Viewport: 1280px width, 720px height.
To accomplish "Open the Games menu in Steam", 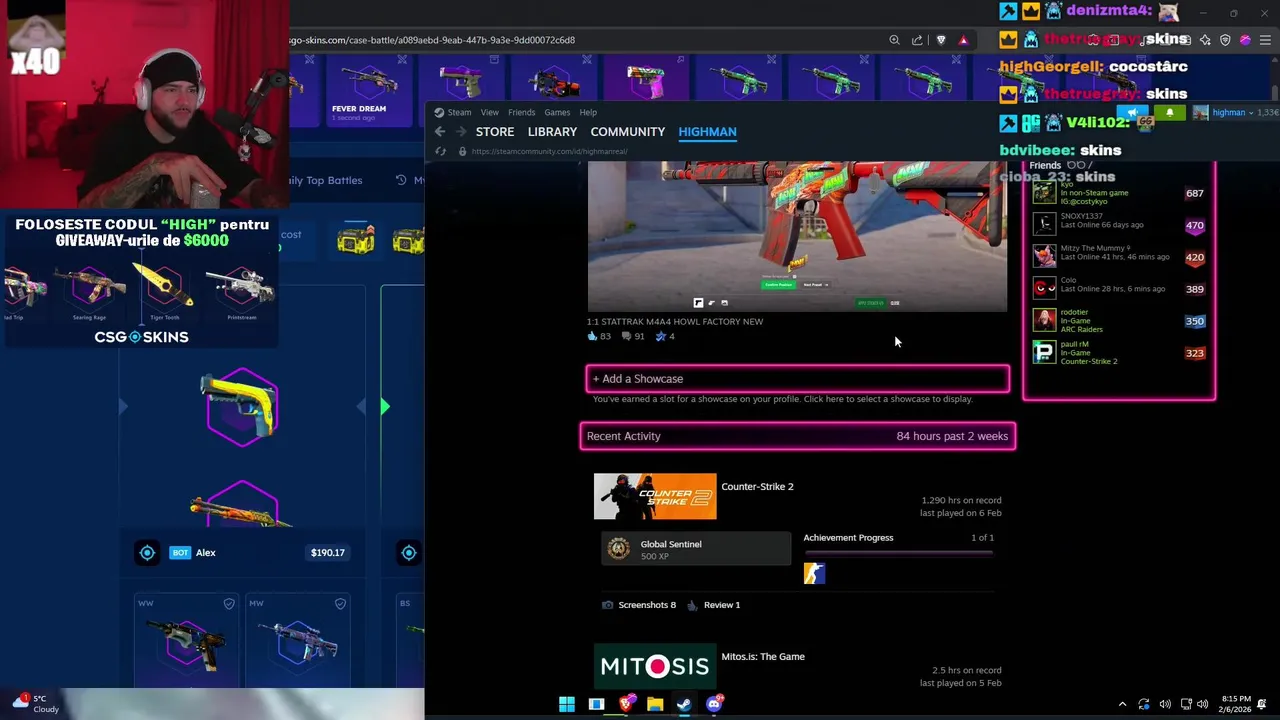I will point(557,112).
